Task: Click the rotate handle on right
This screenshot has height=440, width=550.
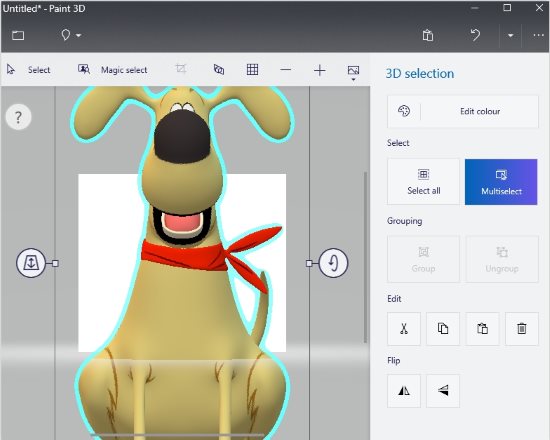Action: click(x=333, y=263)
